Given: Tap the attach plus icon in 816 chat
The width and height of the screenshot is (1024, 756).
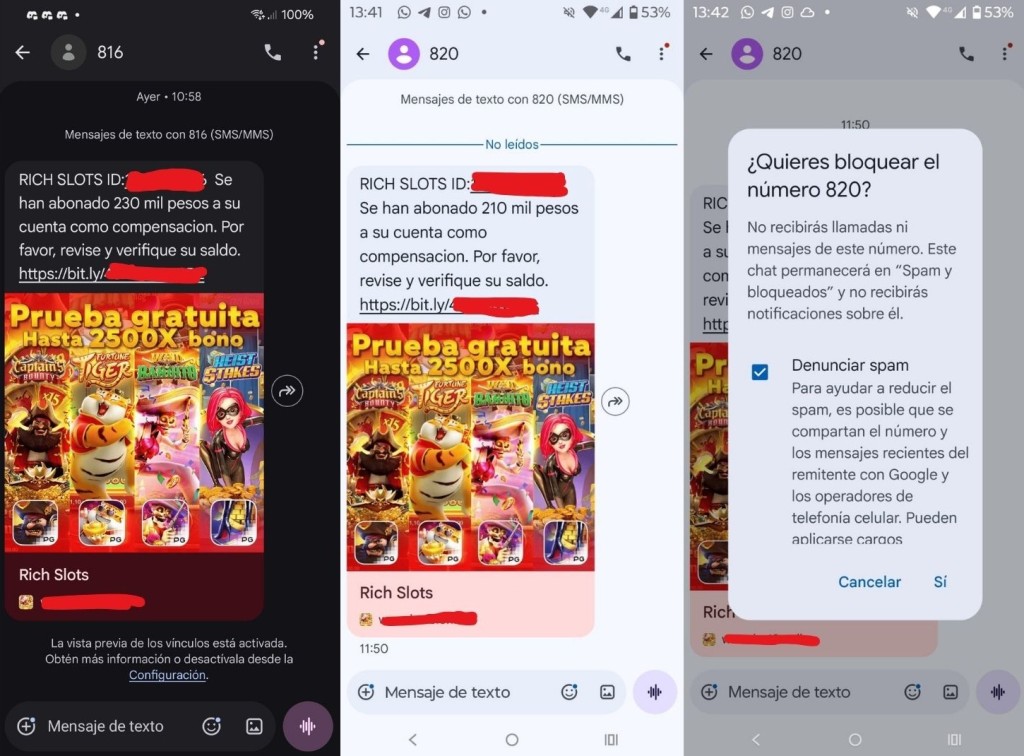Looking at the screenshot, I should coord(26,726).
